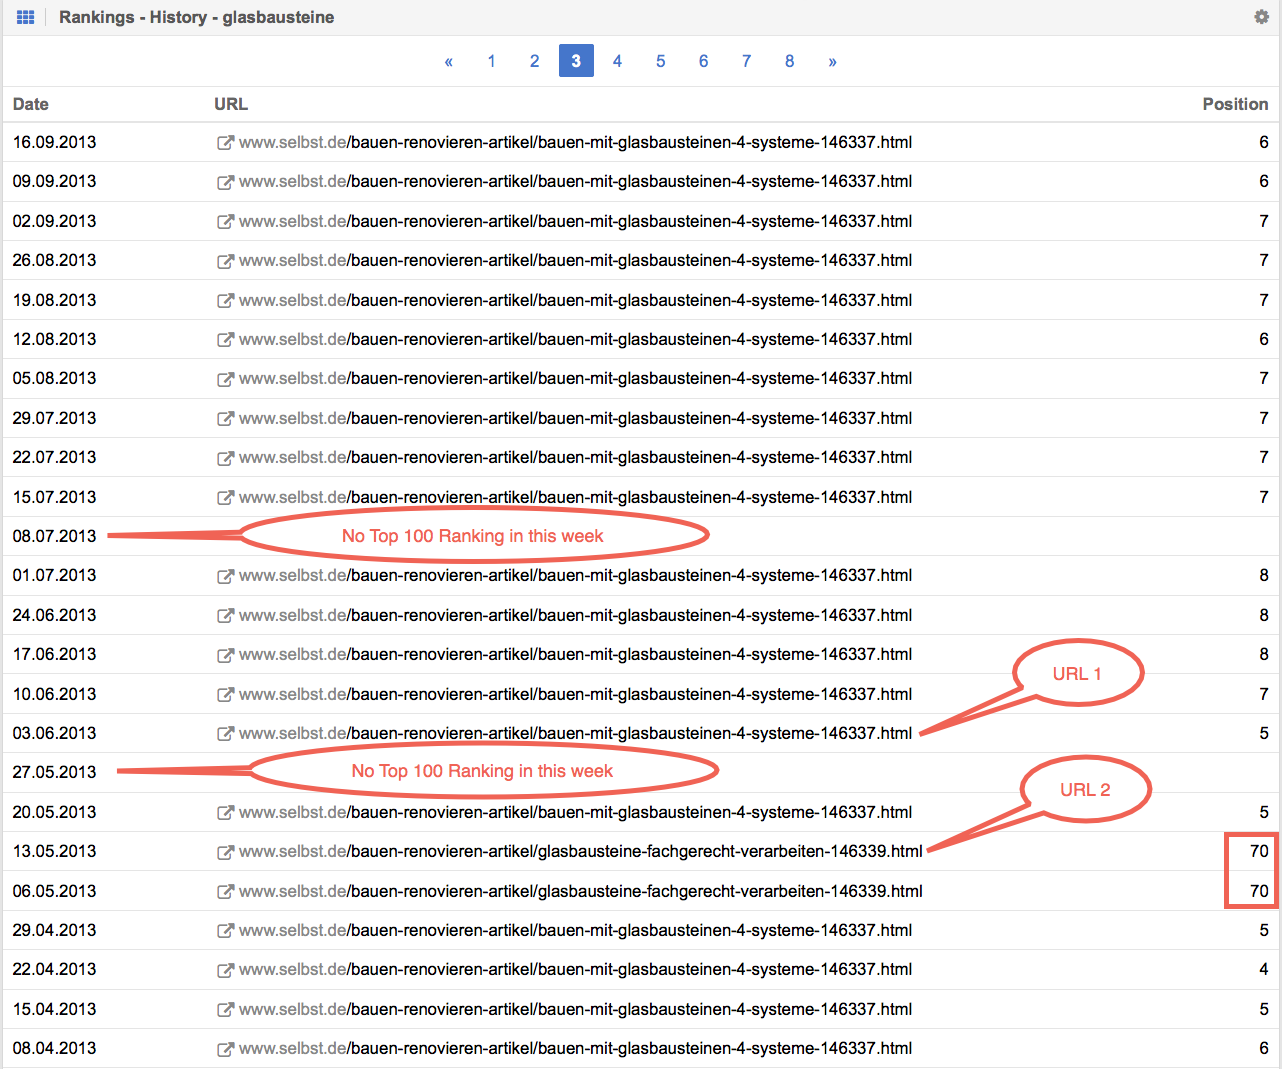Click the grid icon beside Rankings title
This screenshot has height=1069, width=1282.
pyautogui.click(x=26, y=17)
